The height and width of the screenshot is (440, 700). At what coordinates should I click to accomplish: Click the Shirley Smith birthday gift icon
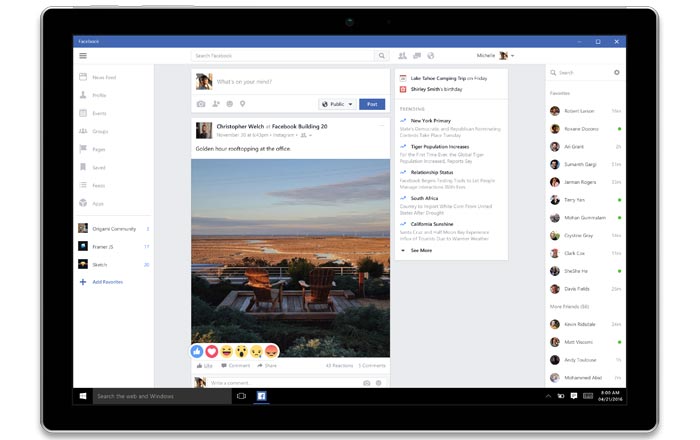[403, 89]
